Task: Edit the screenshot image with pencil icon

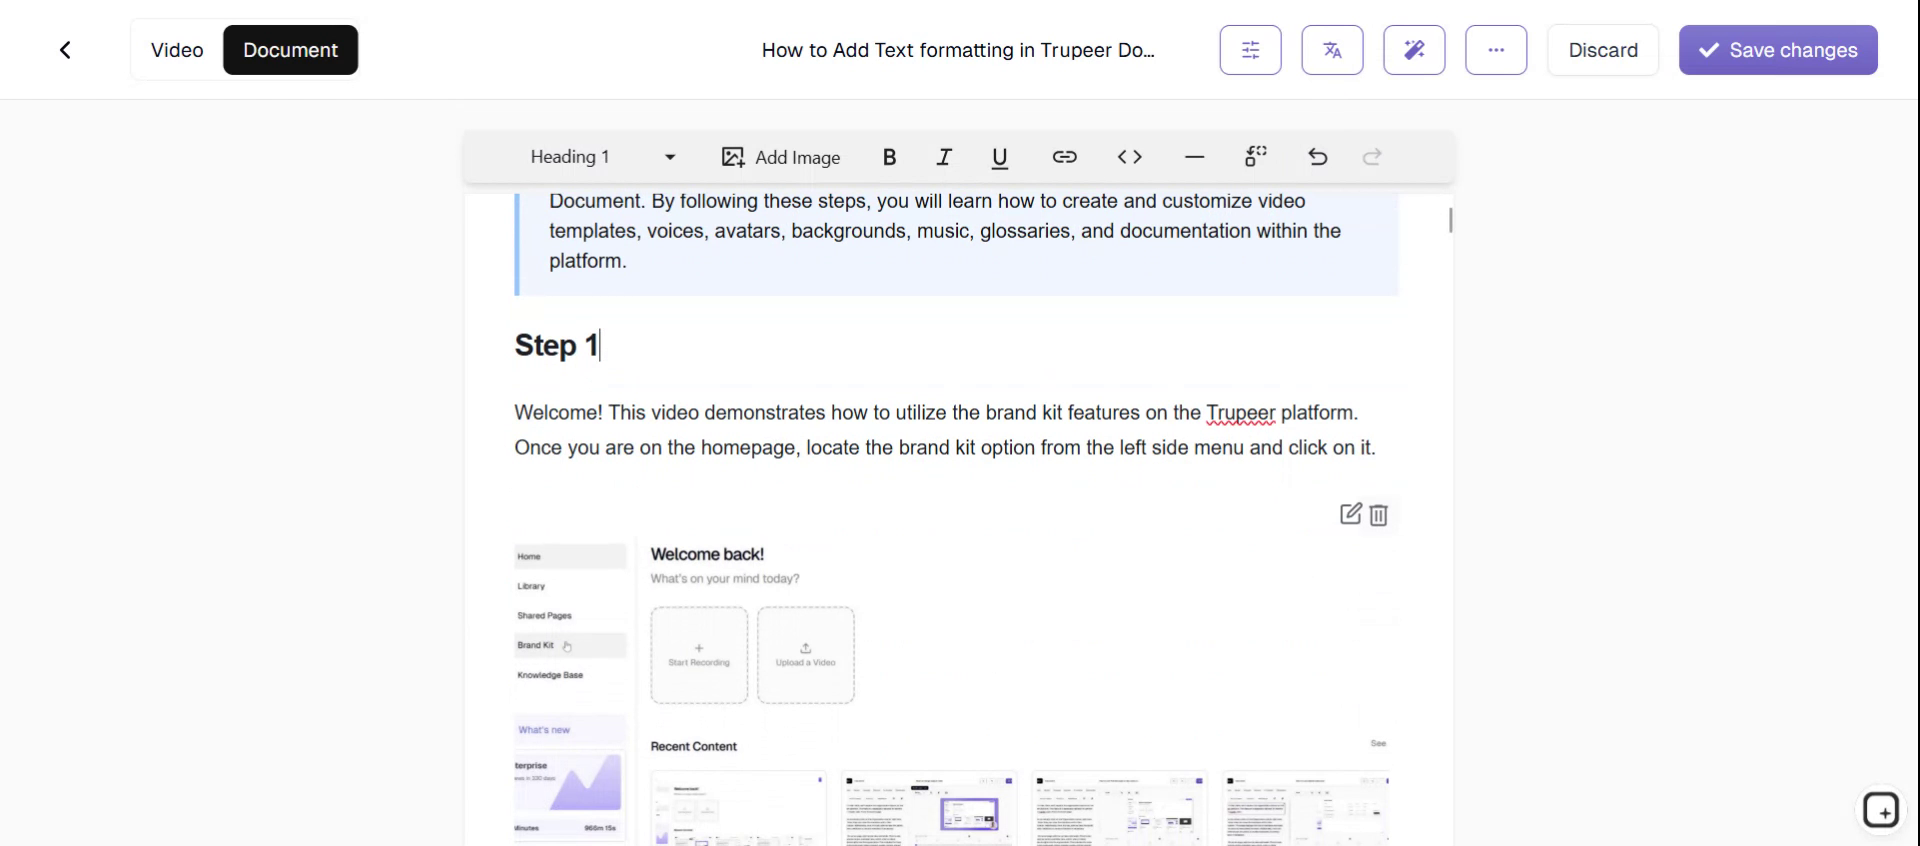Action: (1350, 514)
